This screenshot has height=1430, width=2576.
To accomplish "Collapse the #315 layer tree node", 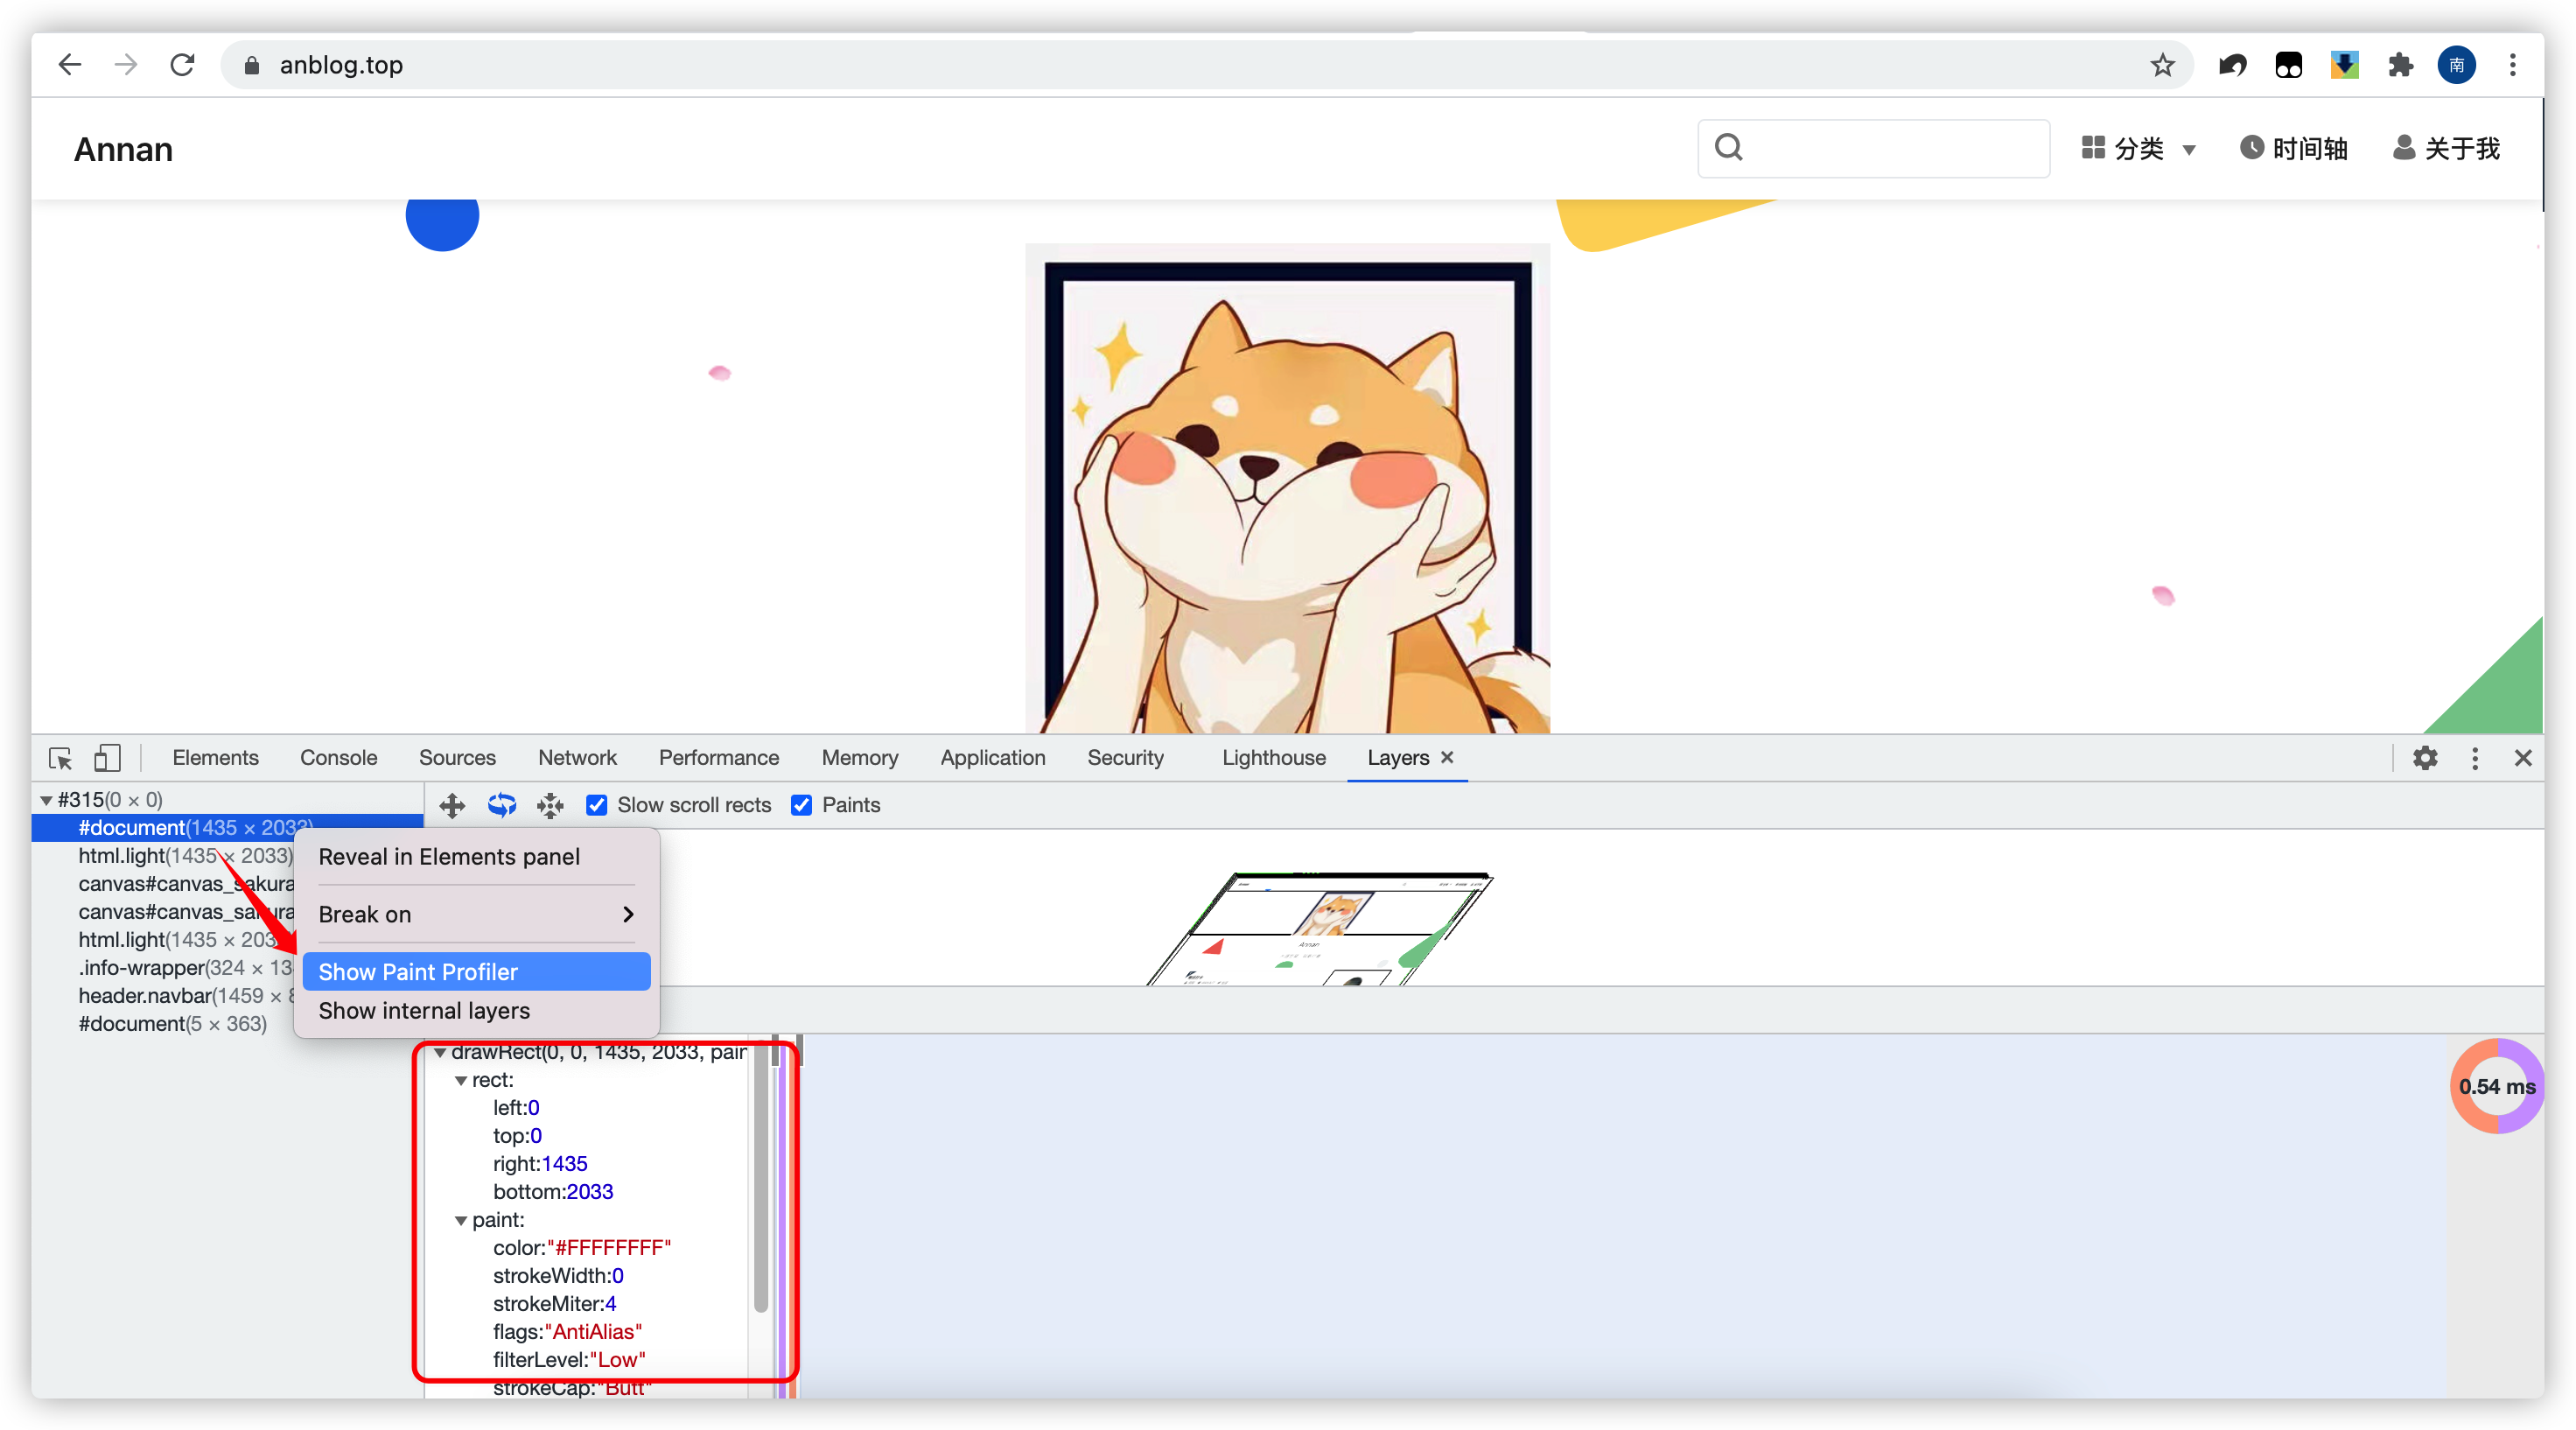I will point(46,800).
